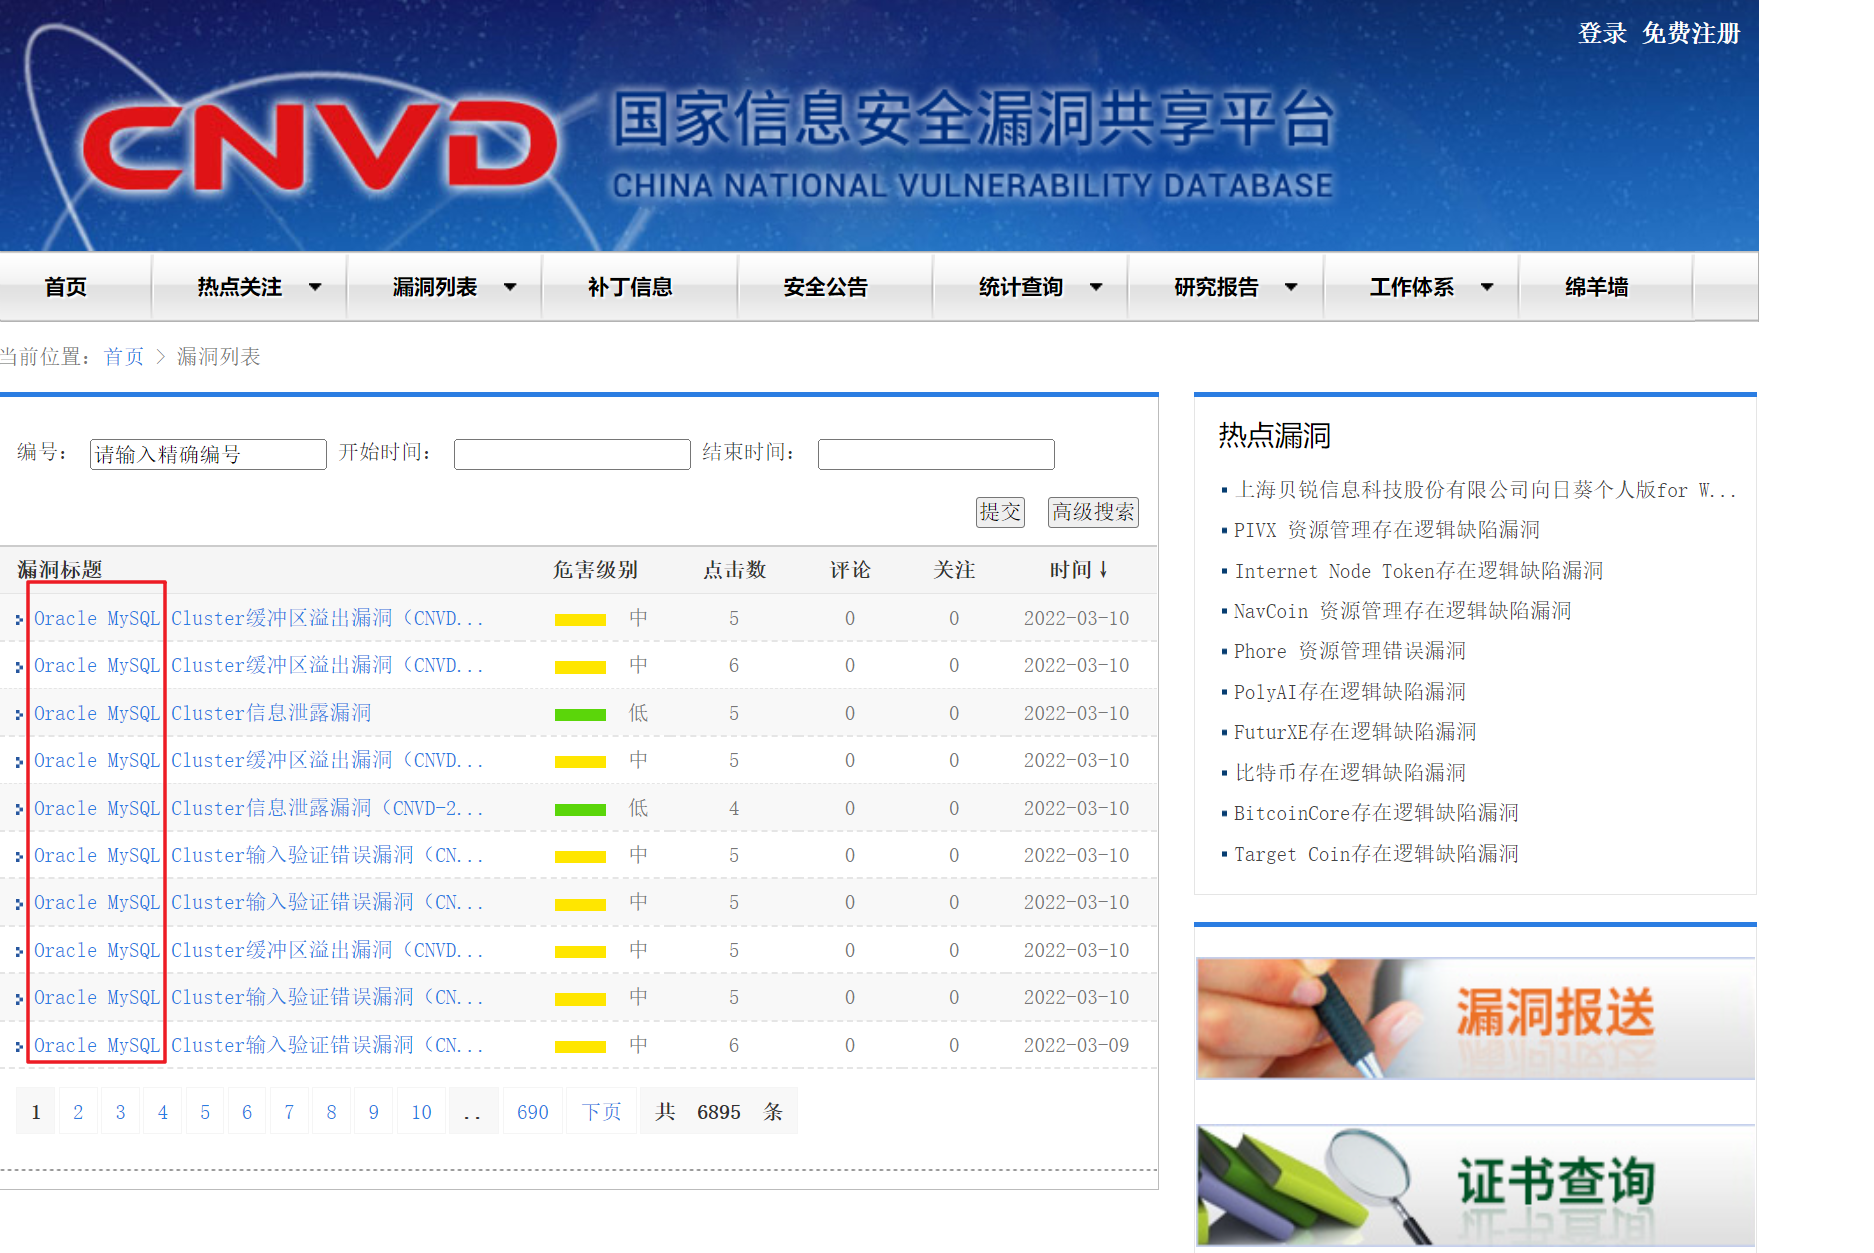The height and width of the screenshot is (1253, 1874).
Task: Go to page 5
Action: [x=205, y=1112]
